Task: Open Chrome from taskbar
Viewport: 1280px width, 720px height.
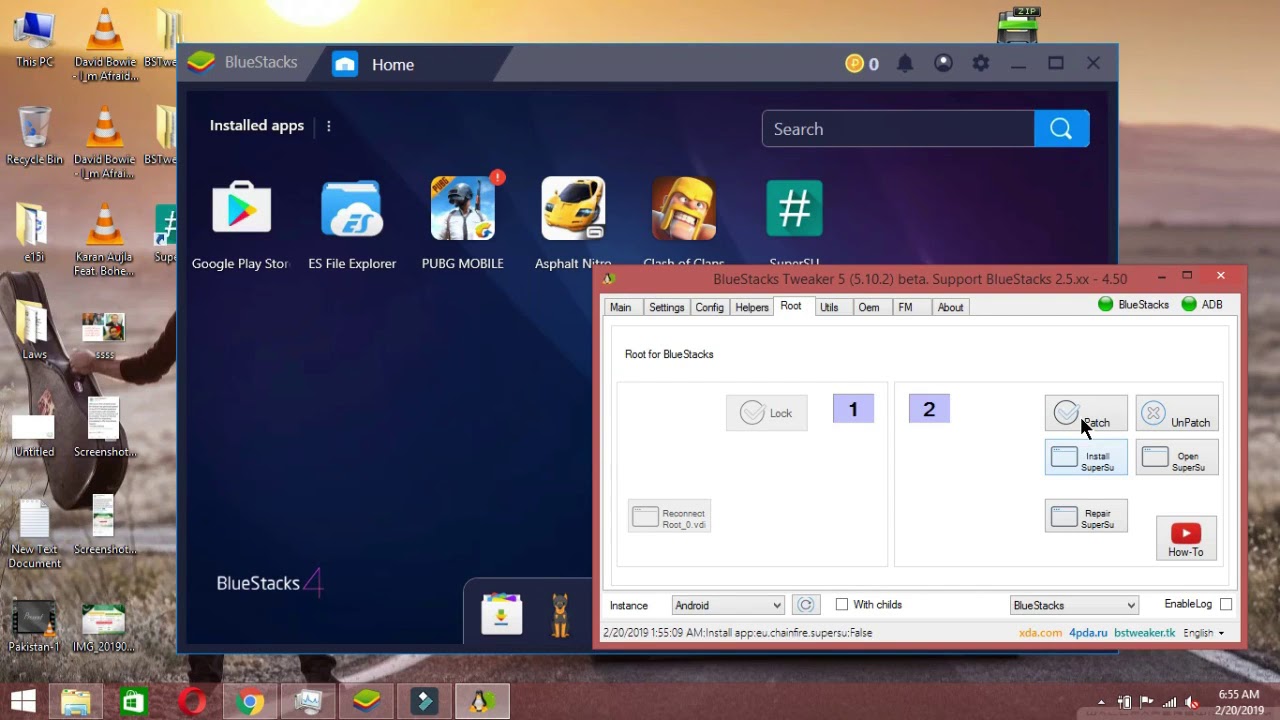Action: [x=250, y=701]
